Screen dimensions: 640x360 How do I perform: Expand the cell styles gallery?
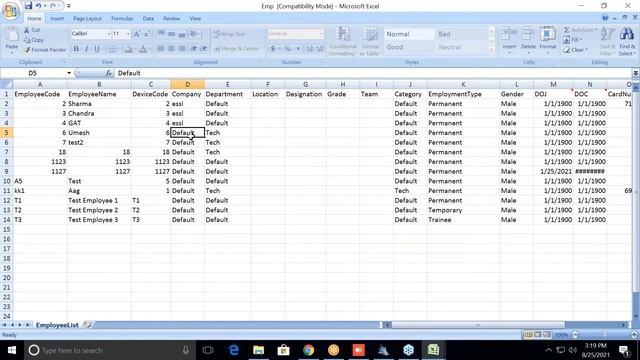coord(491,50)
